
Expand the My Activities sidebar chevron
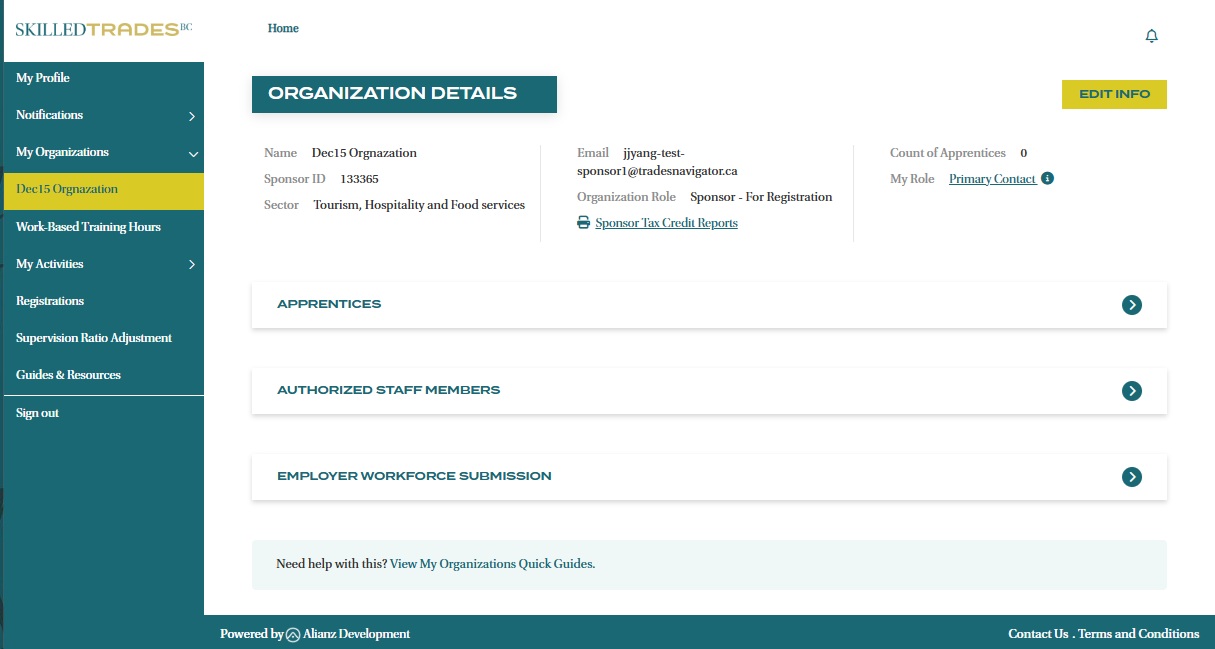(192, 265)
